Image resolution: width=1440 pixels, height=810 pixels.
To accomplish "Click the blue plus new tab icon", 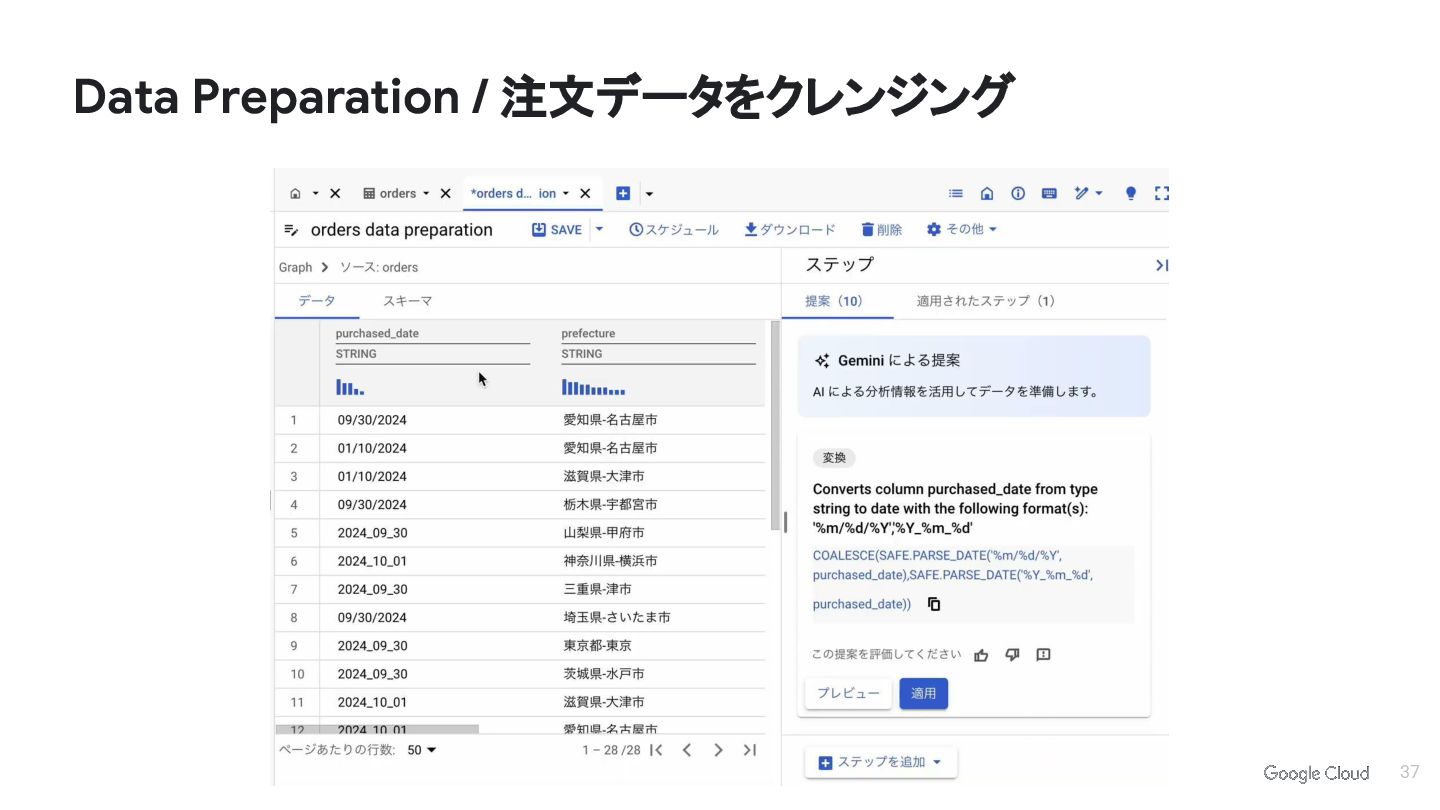I will coord(623,194).
